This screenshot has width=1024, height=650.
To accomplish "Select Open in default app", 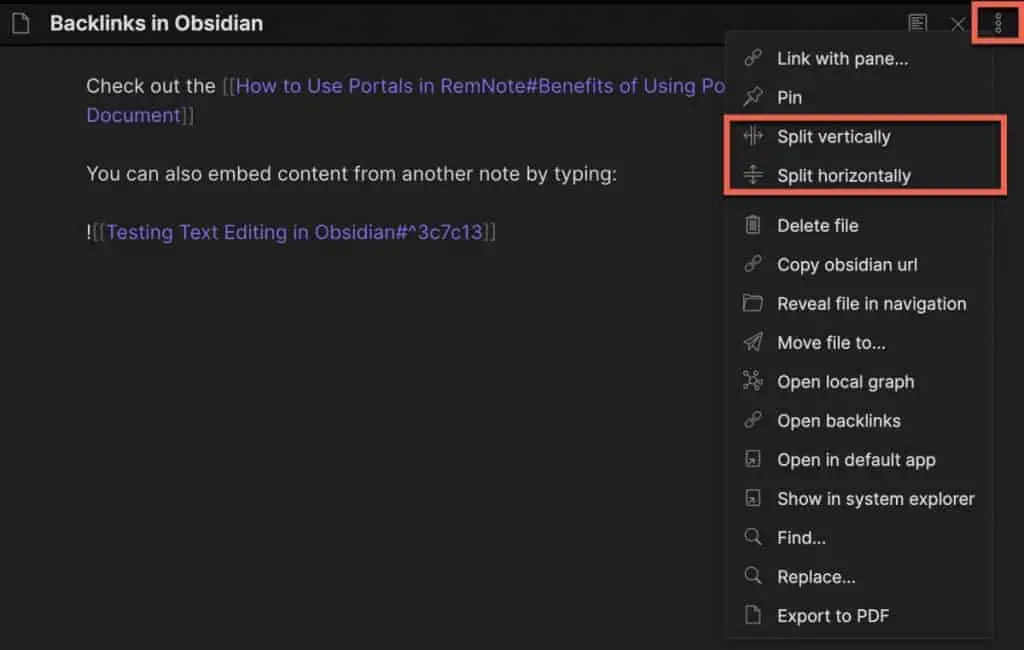I will pos(856,459).
